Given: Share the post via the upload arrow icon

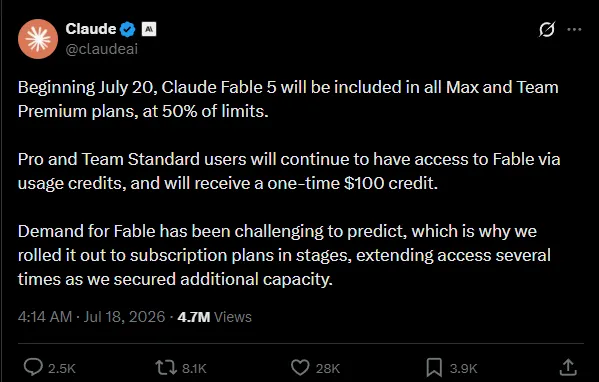Looking at the screenshot, I should tap(568, 367).
